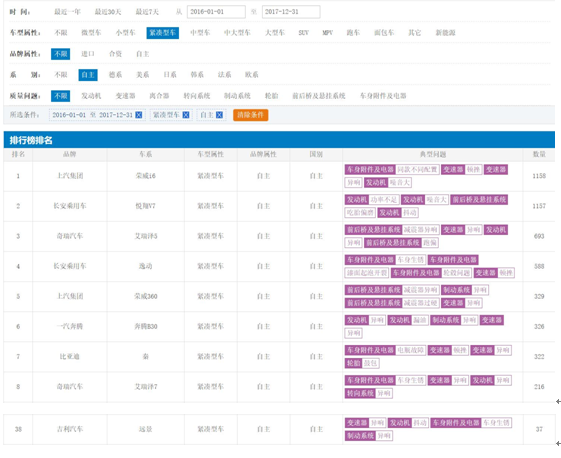
Task: Choose vehicle type 微型车
Action: point(91,33)
